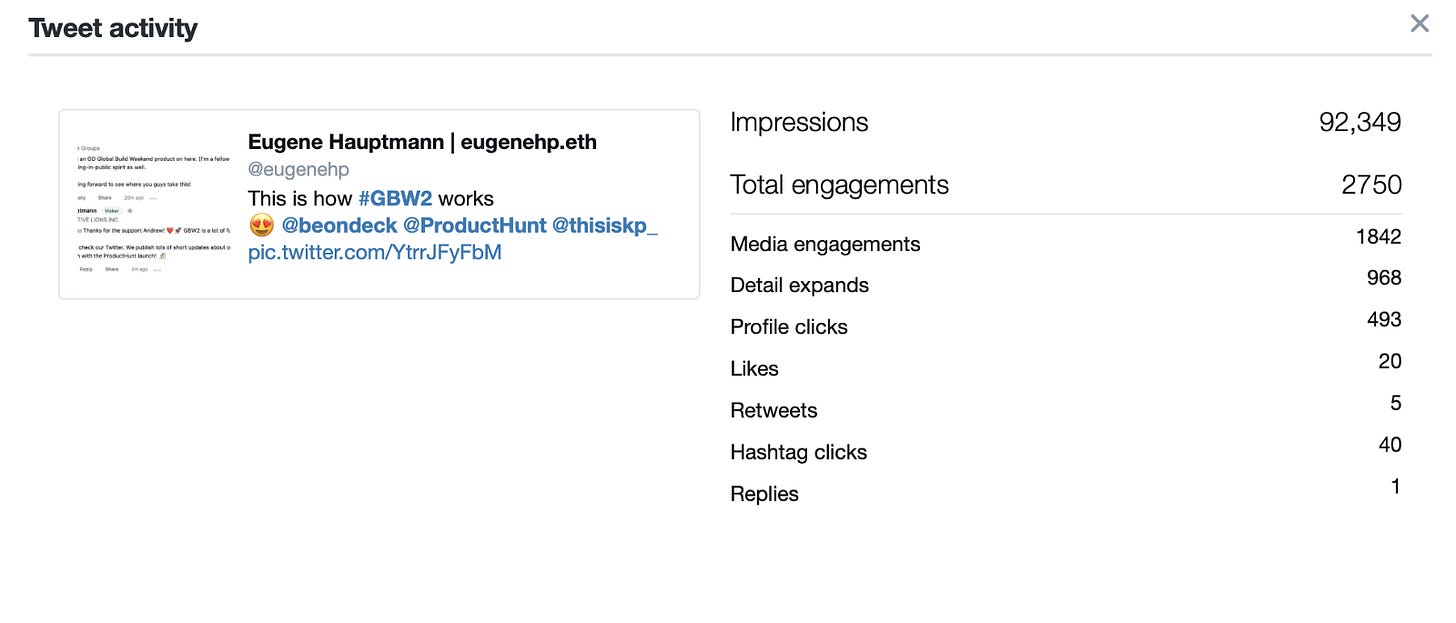Select the Profile clicks metric
1456x623 pixels.
tap(1066, 326)
